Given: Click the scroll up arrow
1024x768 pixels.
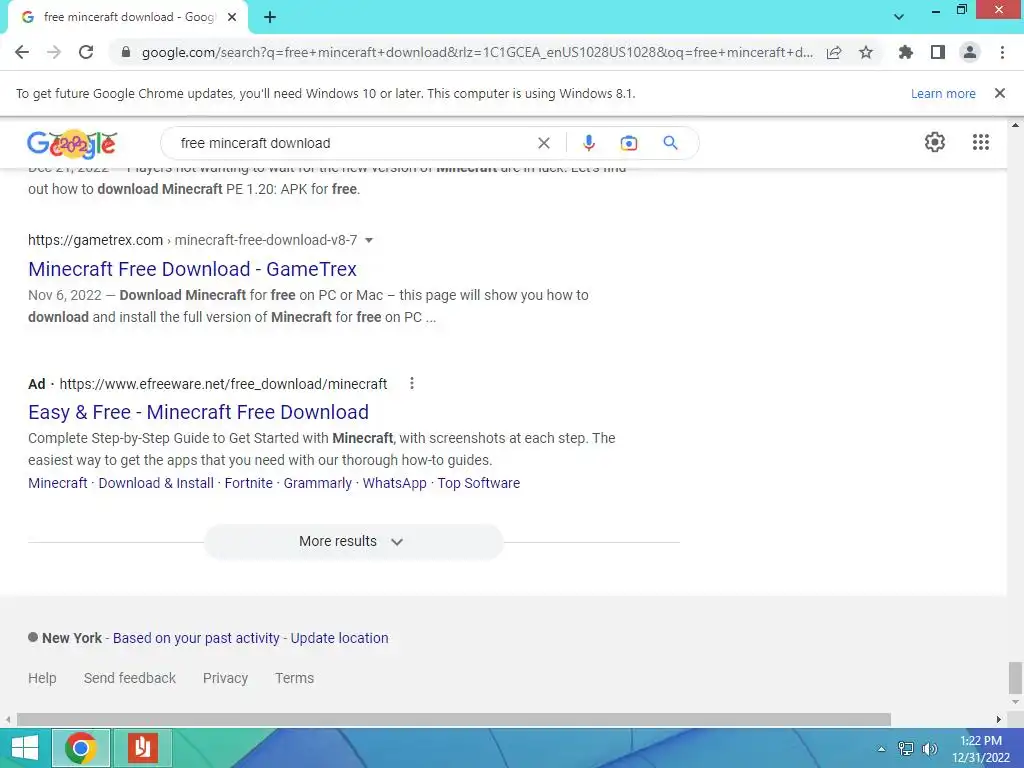Looking at the screenshot, I should click(x=1015, y=125).
